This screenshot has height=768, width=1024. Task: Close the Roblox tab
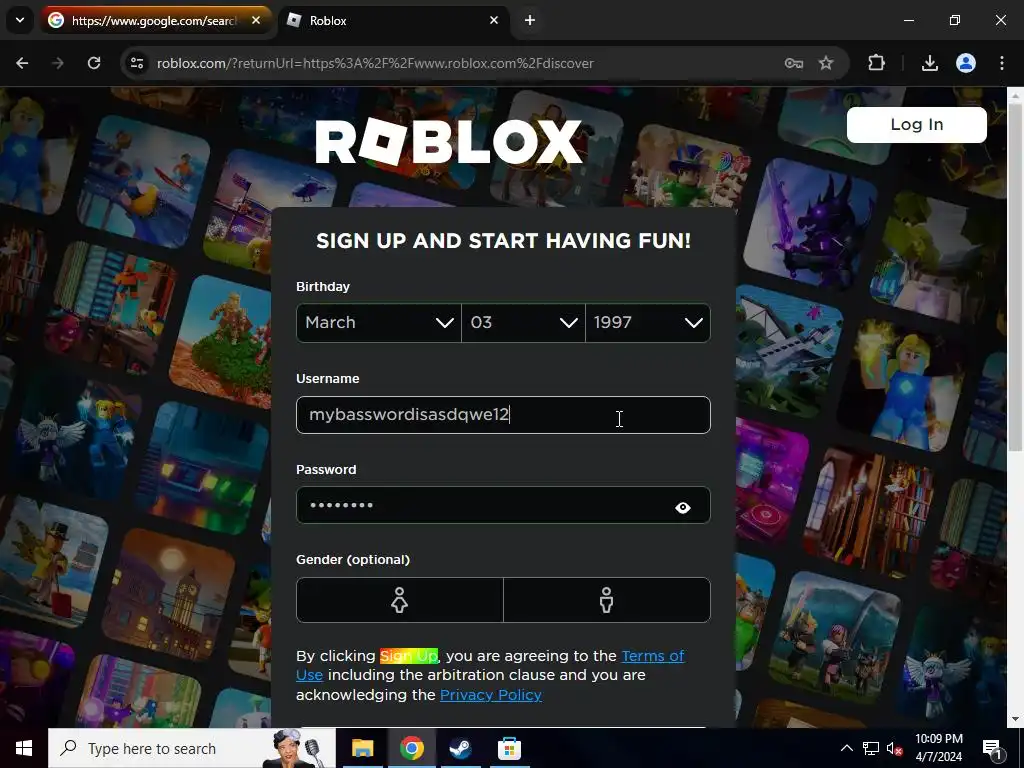click(x=494, y=21)
